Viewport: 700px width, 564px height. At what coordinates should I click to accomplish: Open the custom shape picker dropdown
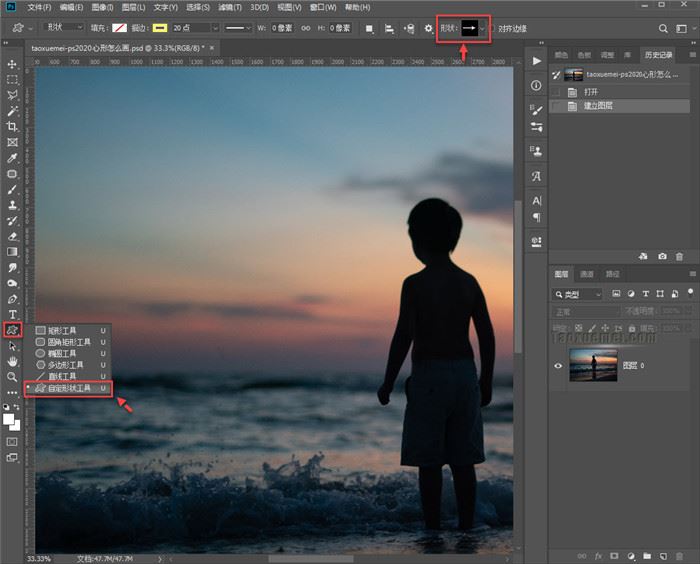click(482, 29)
